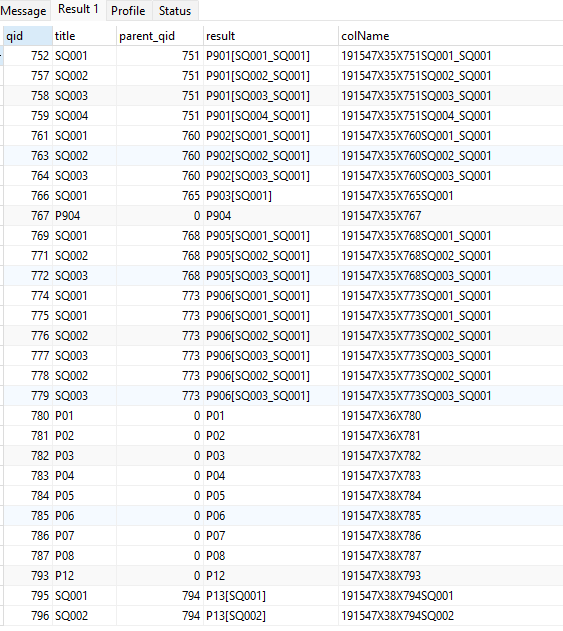
Task: Select result cell P901[SQ001_SQ001]
Action: (x=271, y=56)
